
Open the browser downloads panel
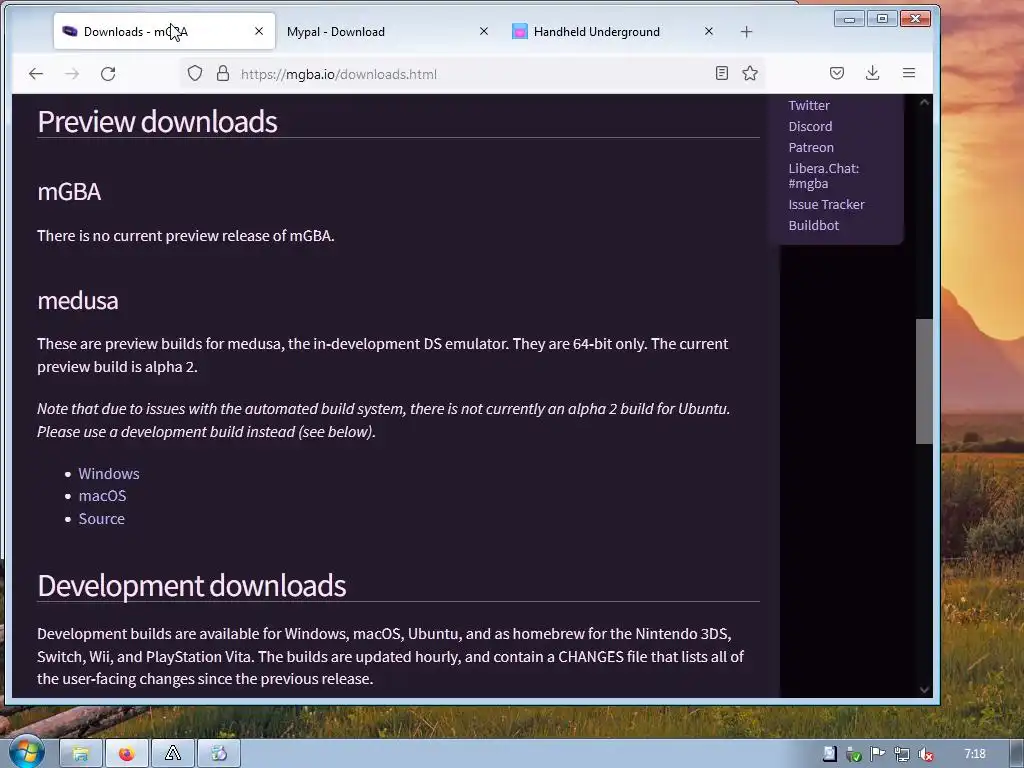click(872, 73)
